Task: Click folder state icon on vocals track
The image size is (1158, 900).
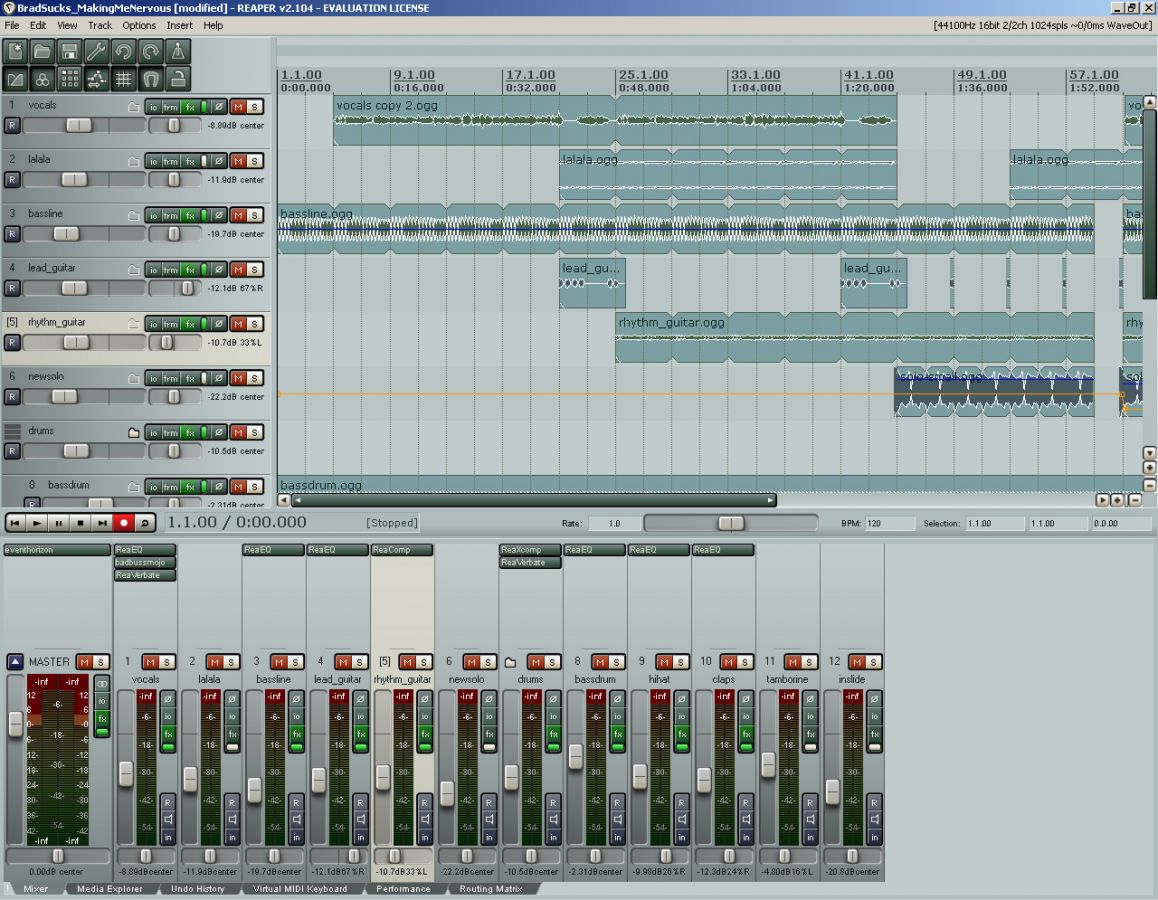Action: click(134, 107)
